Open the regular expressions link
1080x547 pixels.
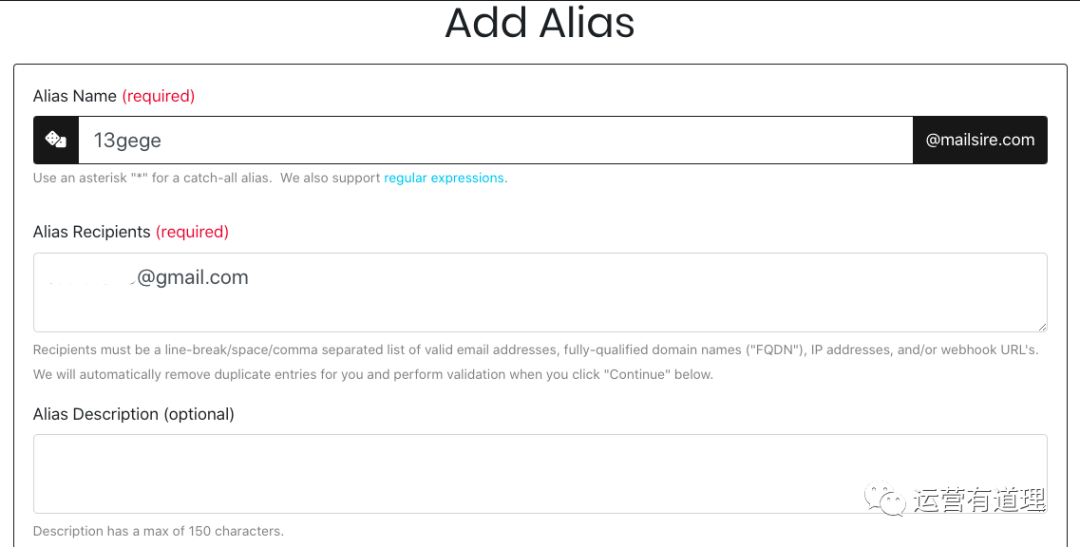[x=443, y=178]
